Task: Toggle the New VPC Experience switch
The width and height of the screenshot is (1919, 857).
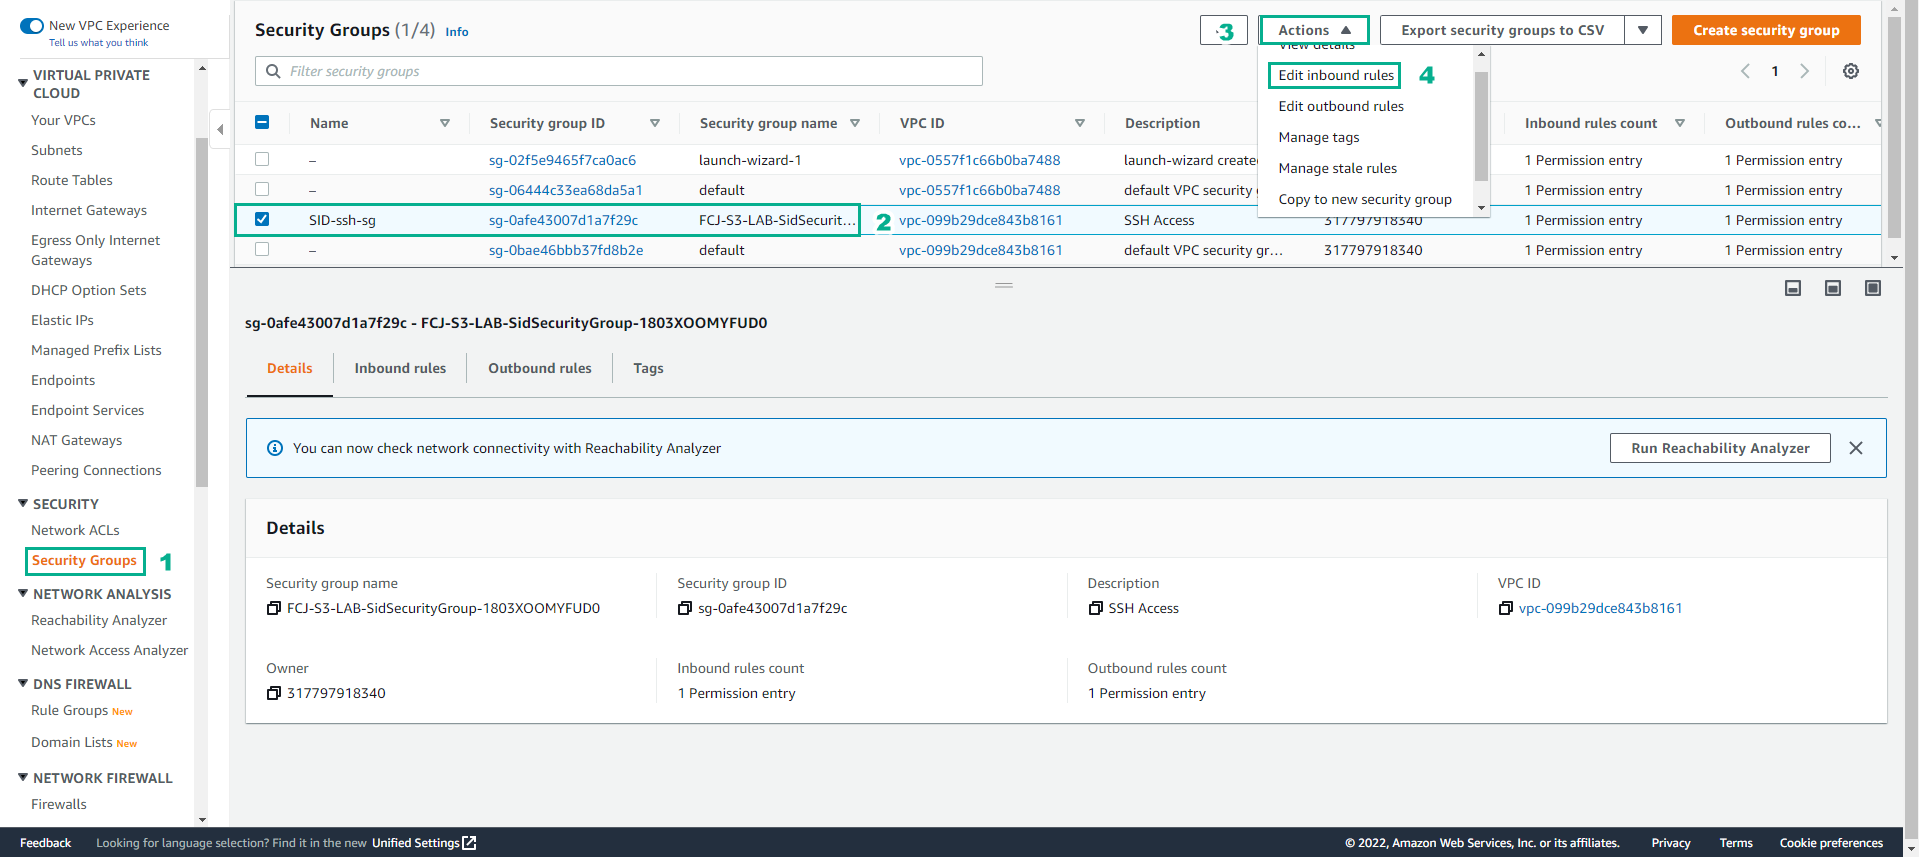Action: pyautogui.click(x=32, y=26)
